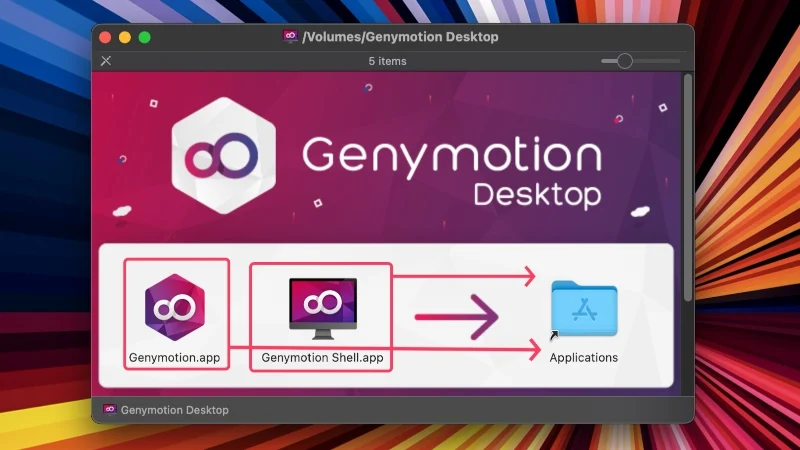Click the large white Genymotion hexagon logo

click(227, 159)
